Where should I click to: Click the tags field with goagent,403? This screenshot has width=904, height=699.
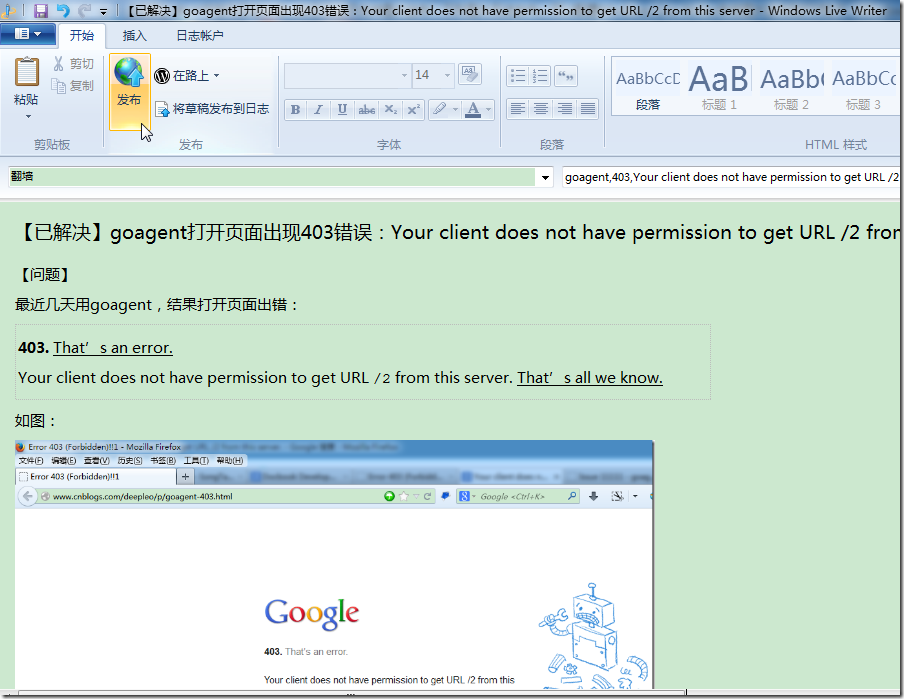click(x=731, y=177)
